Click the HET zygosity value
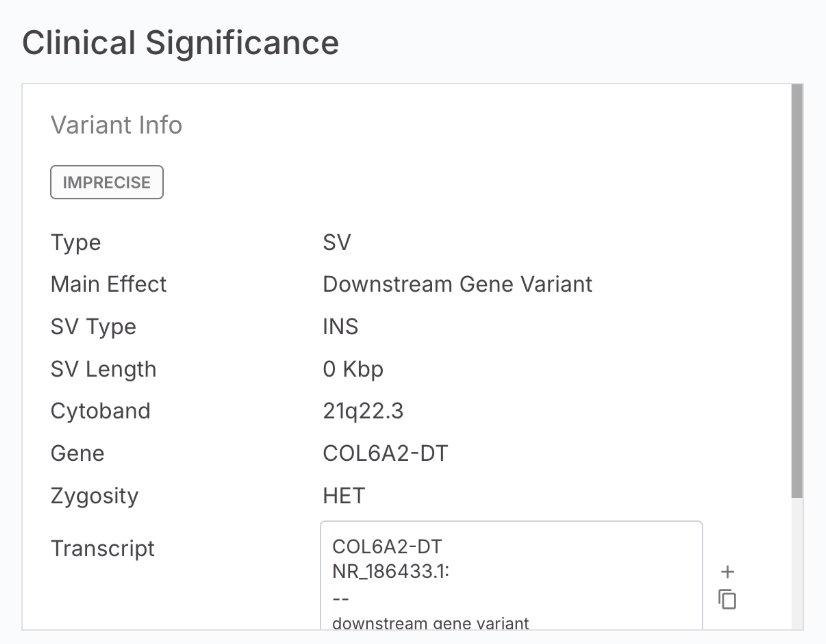826x644 pixels. click(x=343, y=496)
